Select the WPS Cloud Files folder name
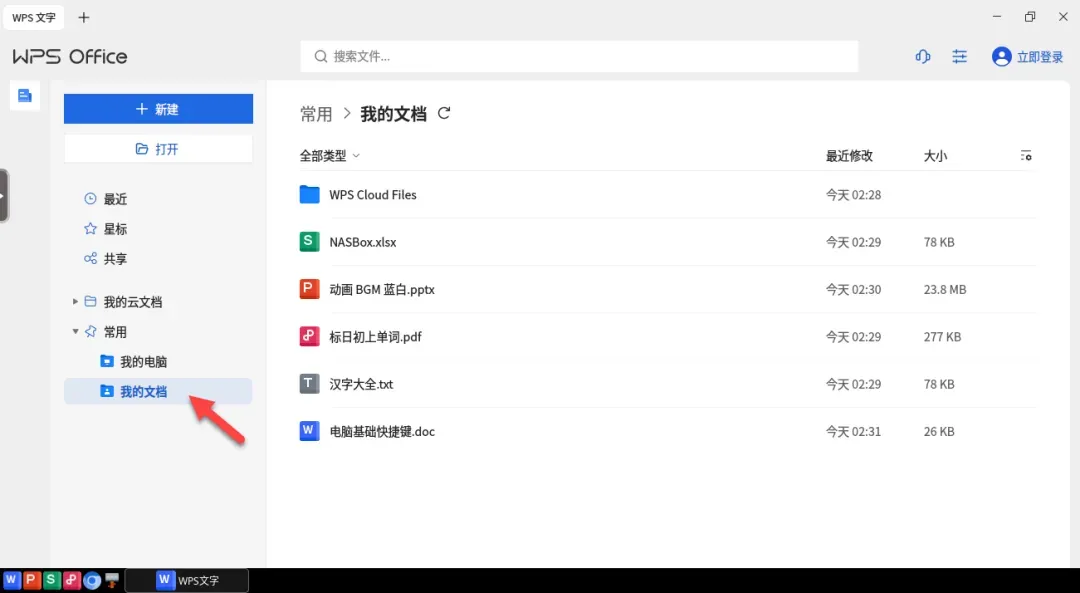The height and width of the screenshot is (593, 1080). coord(373,195)
